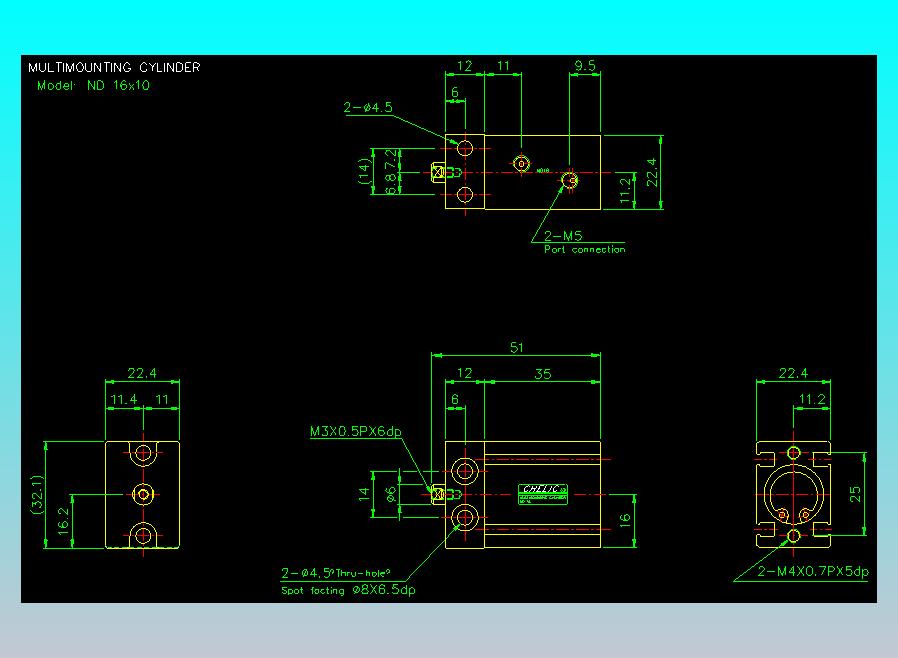Select the 14 dimension beside ø6

coord(364,494)
